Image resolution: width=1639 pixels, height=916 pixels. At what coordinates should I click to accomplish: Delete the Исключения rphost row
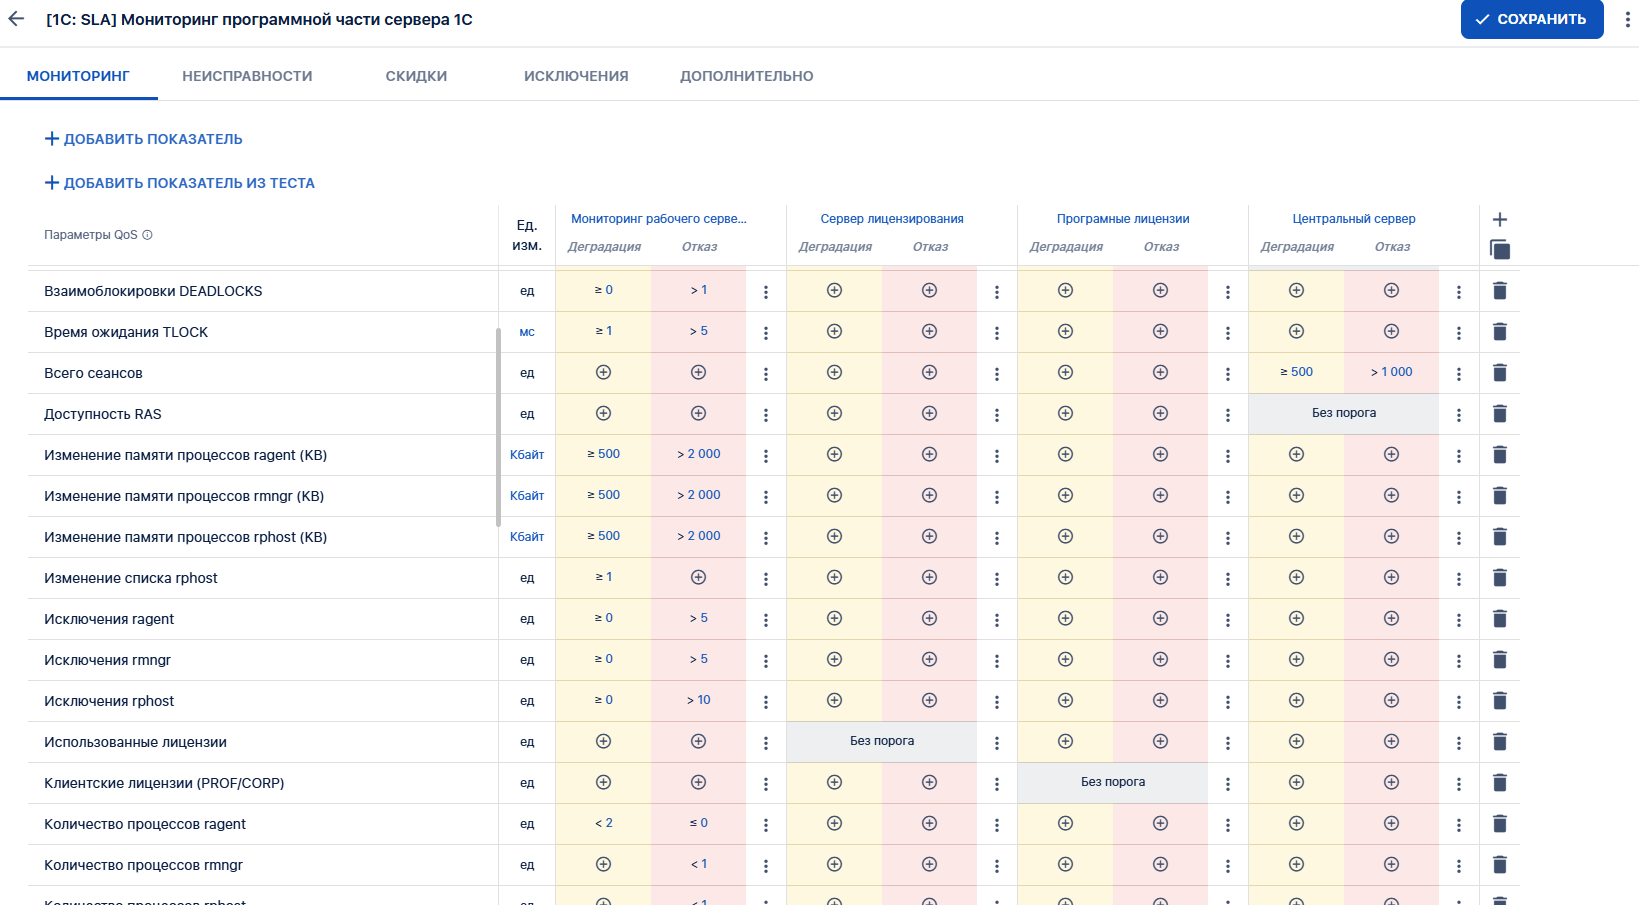tap(1499, 701)
